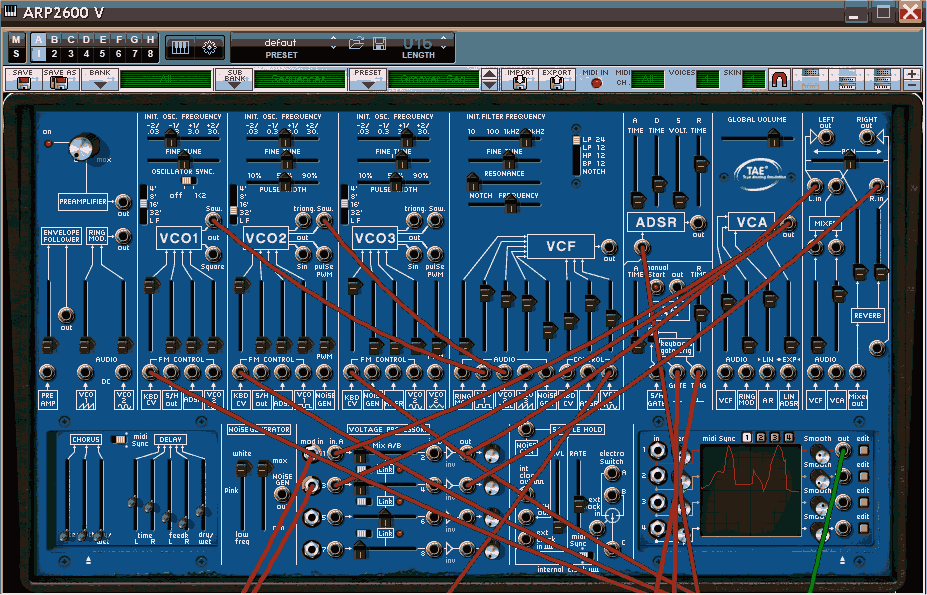Viewport: 927px width, 595px height.
Task: Click the filter Resonance slider
Action: click(x=504, y=182)
